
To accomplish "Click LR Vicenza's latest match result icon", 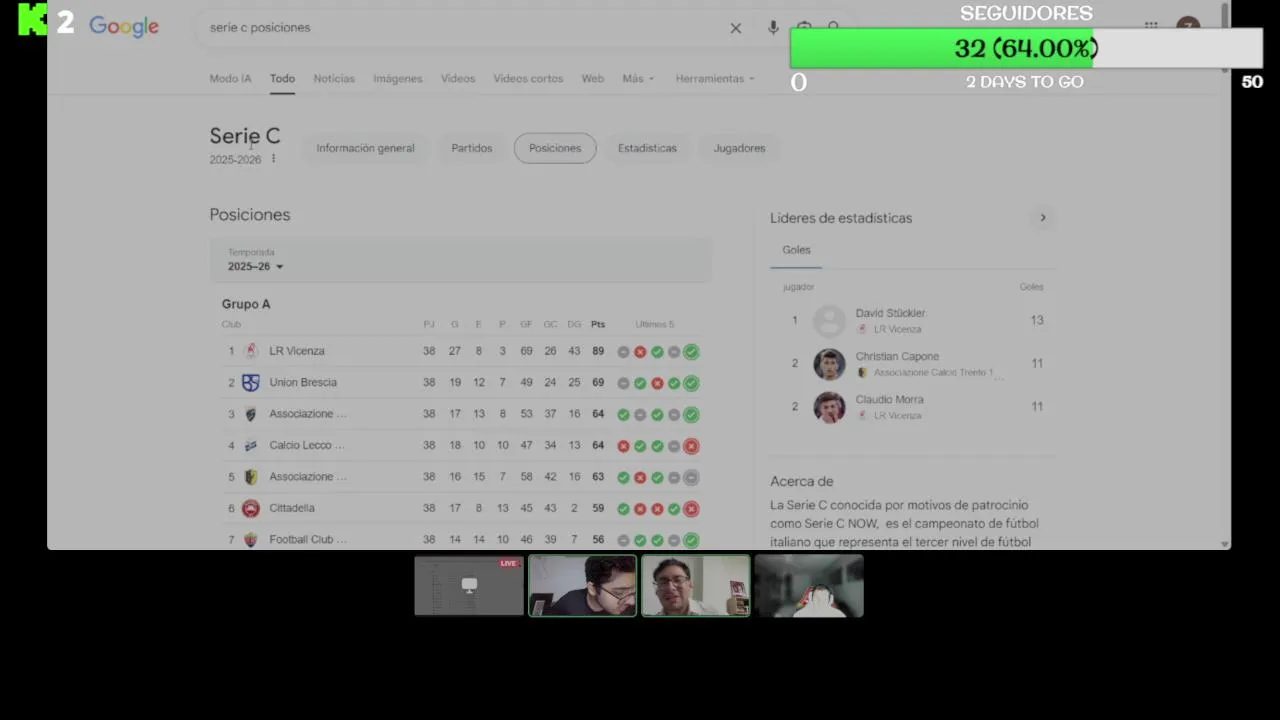I will (691, 352).
